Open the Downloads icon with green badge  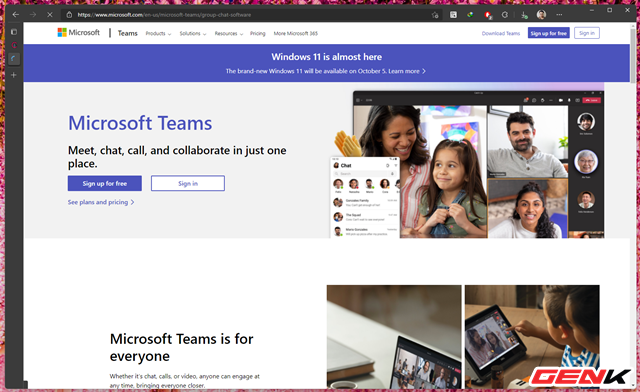pyautogui.click(x=524, y=15)
